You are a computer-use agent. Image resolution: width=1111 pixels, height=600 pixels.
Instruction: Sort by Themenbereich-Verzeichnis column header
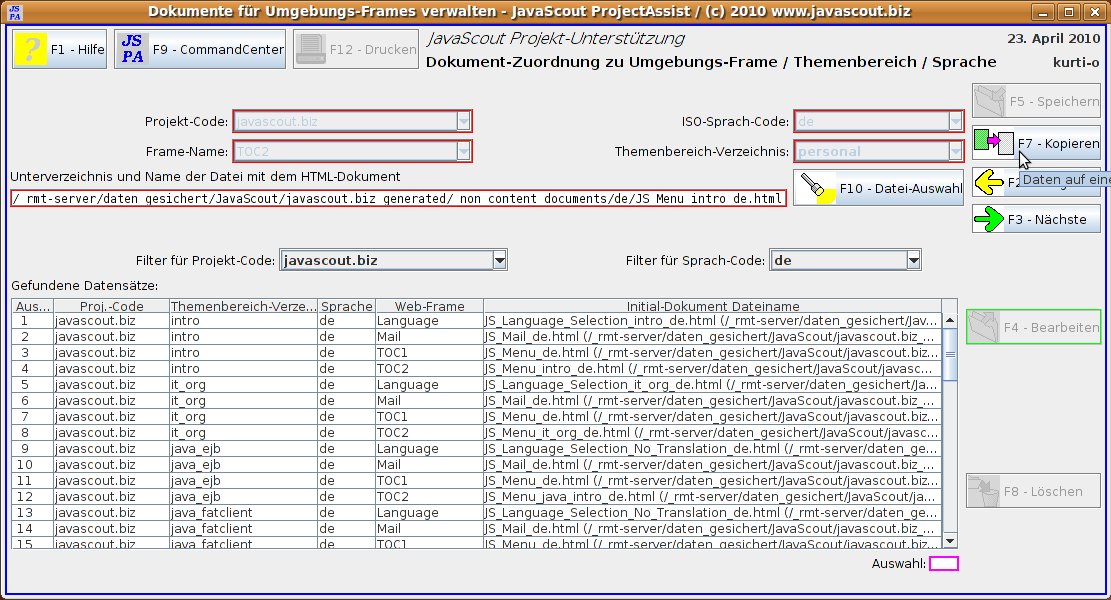241,306
